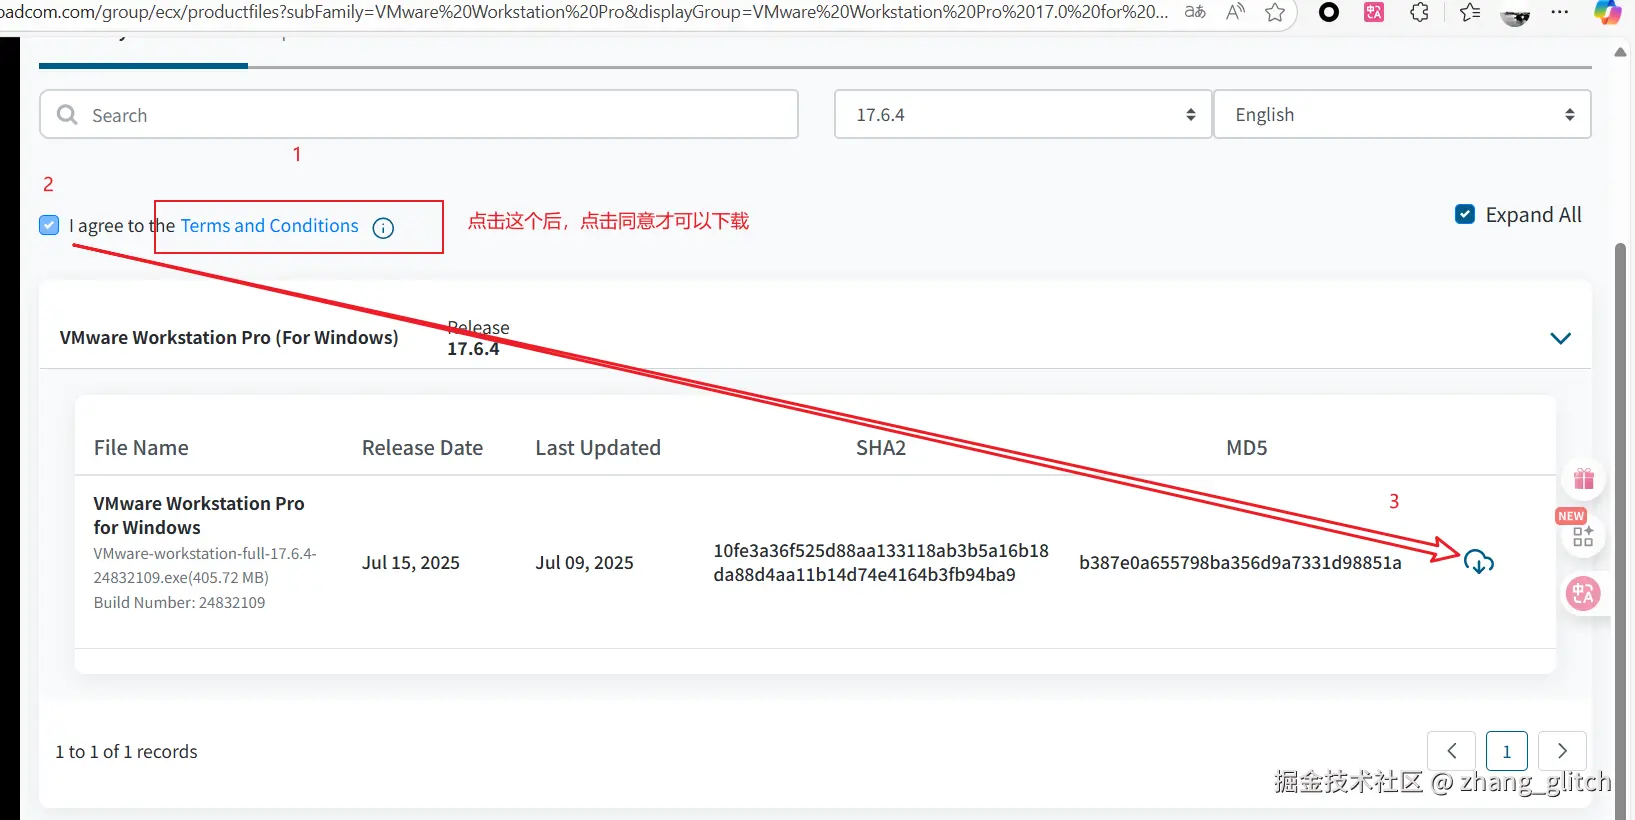Click the VMware Workstation Pro for Windows file title
Screen dimensions: 1635x820
pyautogui.click(x=199, y=515)
